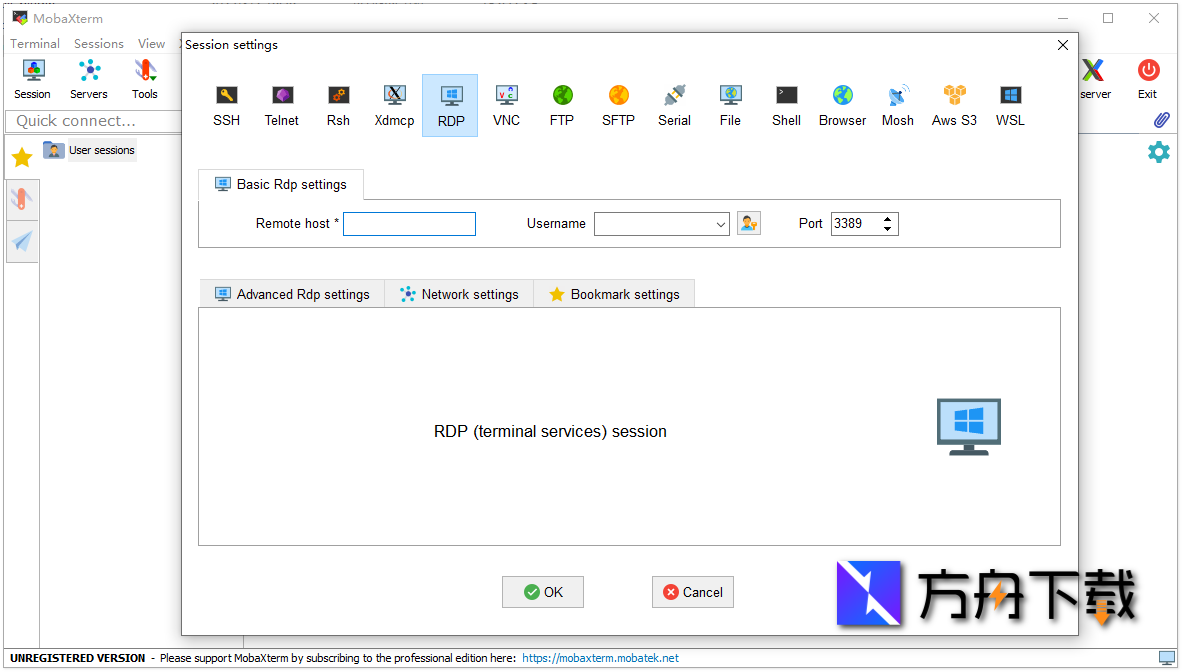Open the Bookmark settings tab
1182x672 pixels.
614,293
